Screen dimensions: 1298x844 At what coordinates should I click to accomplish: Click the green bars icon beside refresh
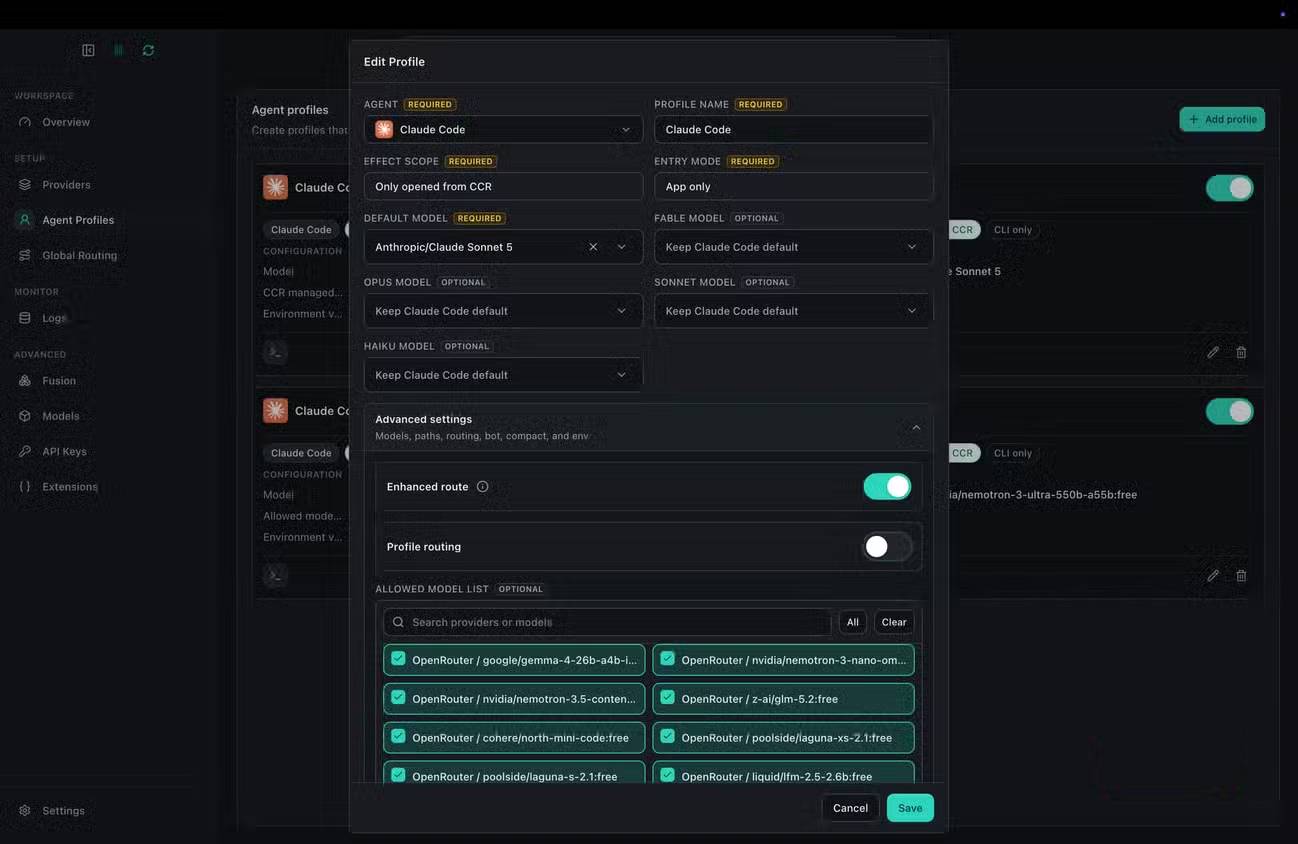(x=118, y=50)
